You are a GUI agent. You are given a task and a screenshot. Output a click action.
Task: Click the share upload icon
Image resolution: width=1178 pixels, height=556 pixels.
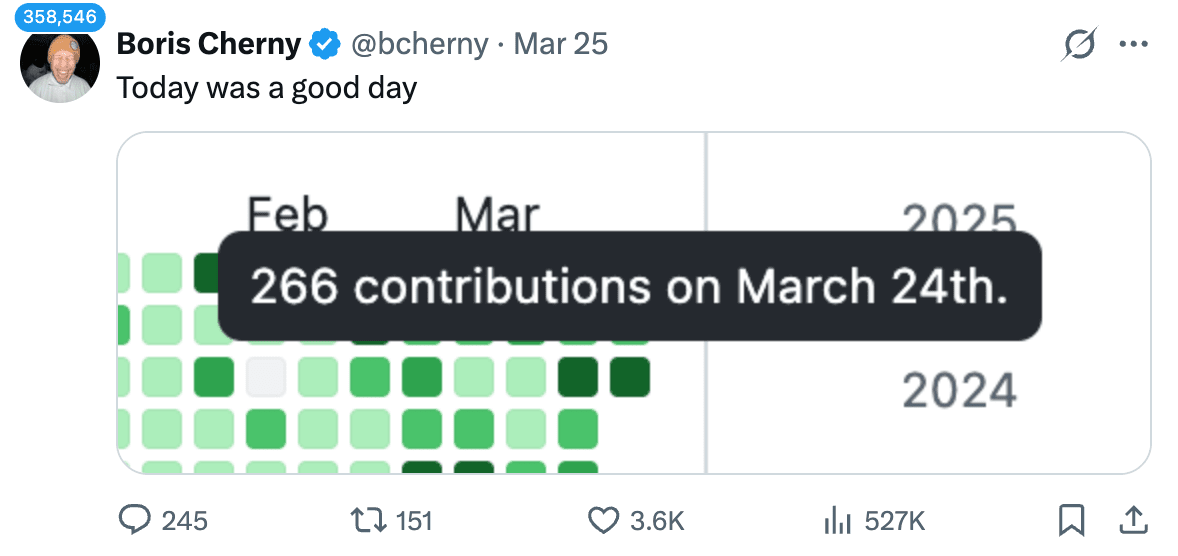coord(1132,520)
